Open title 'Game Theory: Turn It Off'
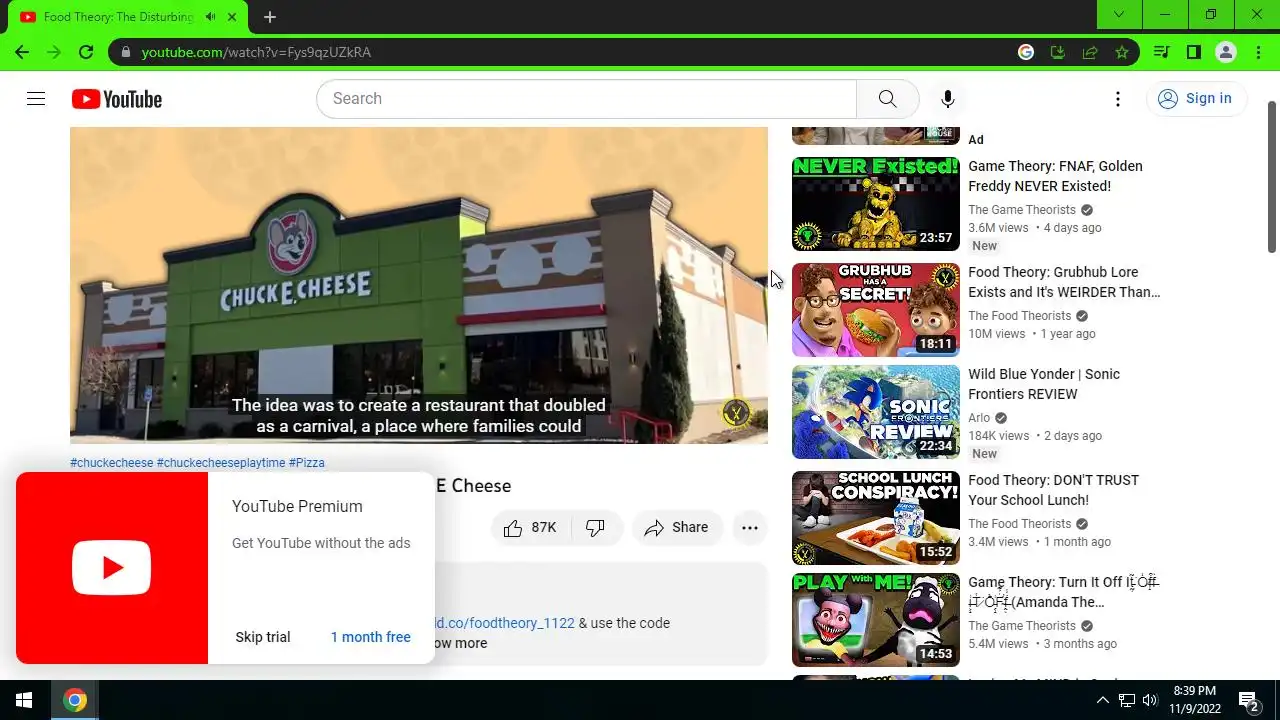Screen dimensions: 1280x720 click(x=1063, y=592)
